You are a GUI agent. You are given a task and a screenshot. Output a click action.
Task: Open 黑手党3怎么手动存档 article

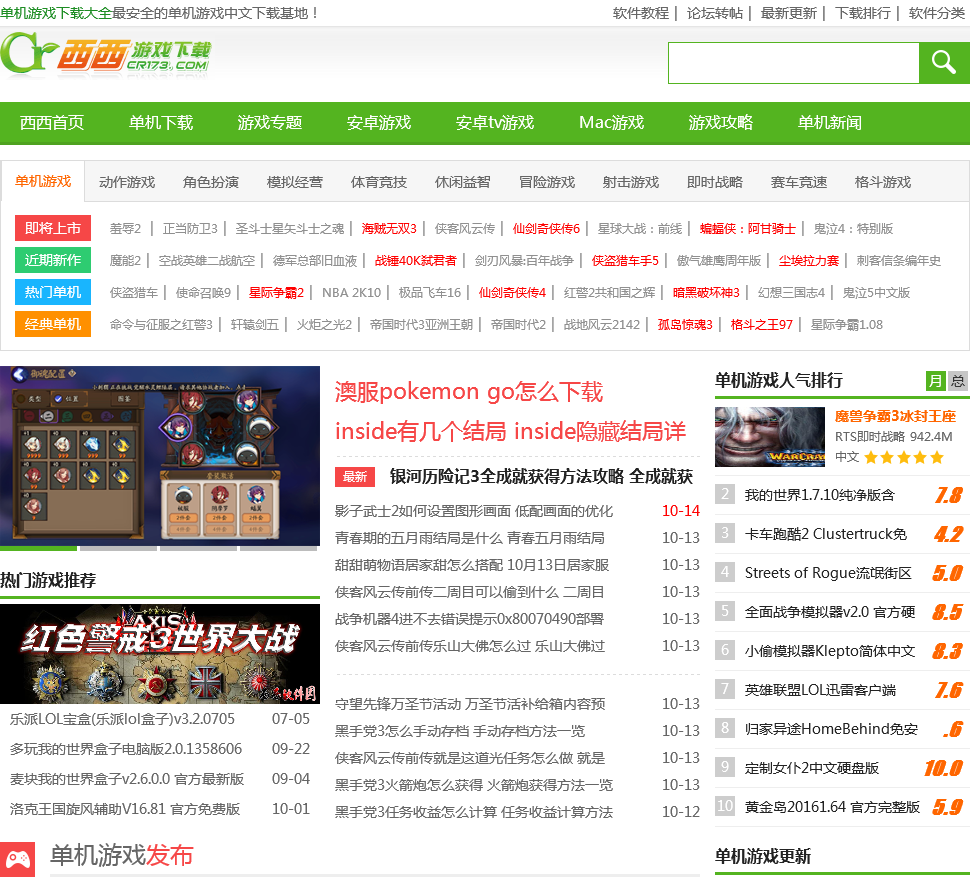click(460, 731)
